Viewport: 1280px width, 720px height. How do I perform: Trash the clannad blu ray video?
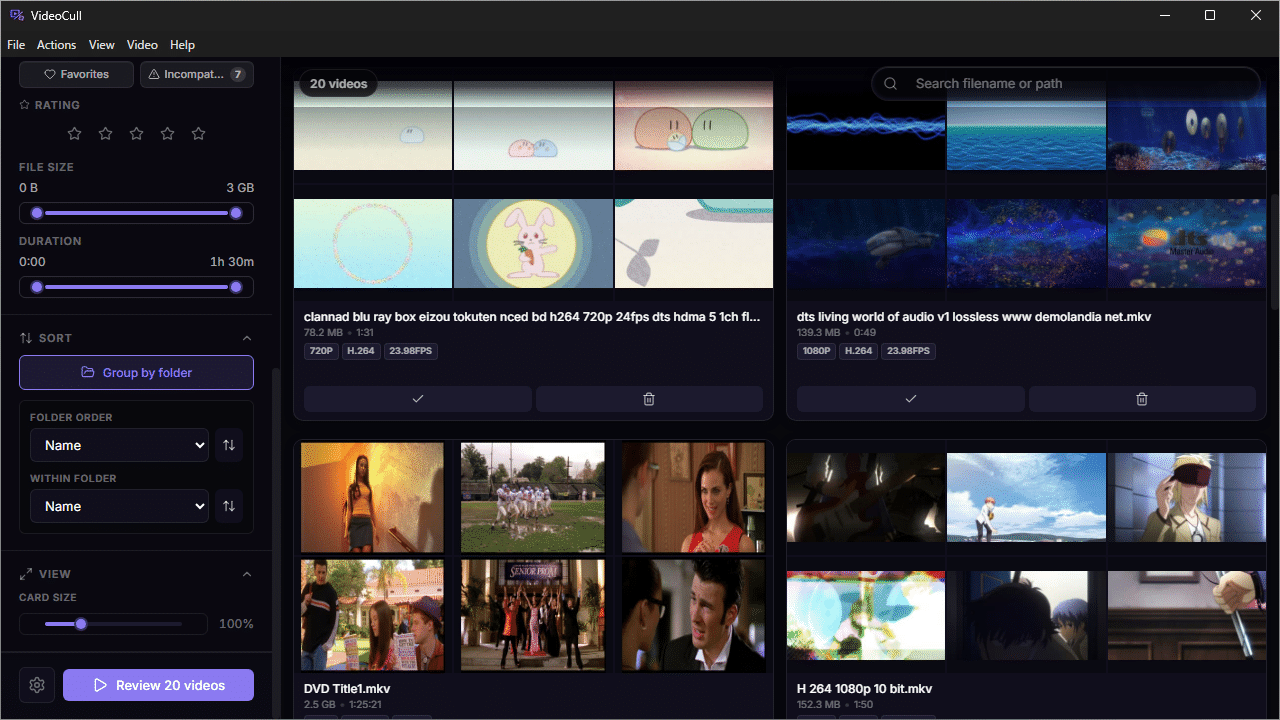tap(649, 399)
